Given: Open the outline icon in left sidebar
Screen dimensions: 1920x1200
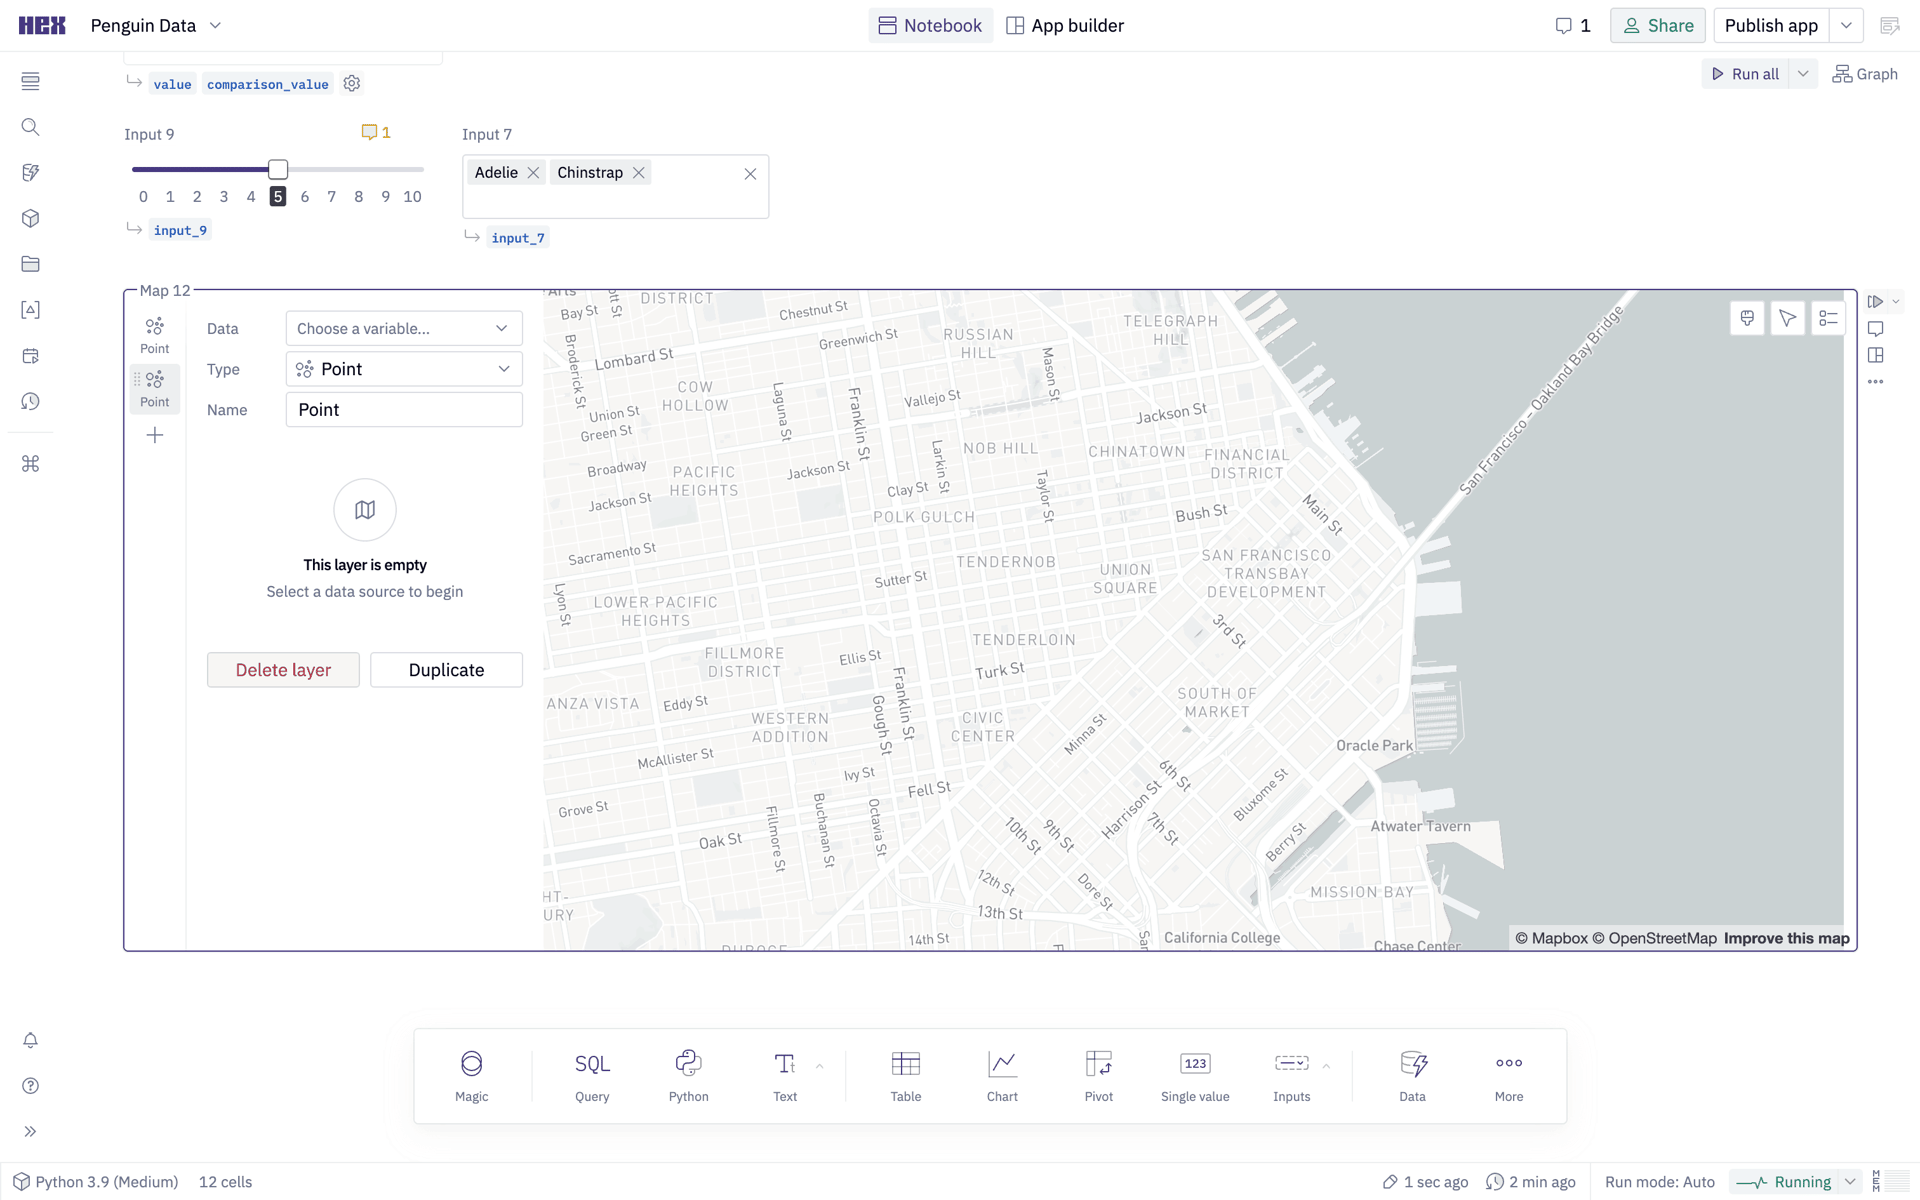Looking at the screenshot, I should pyautogui.click(x=30, y=81).
